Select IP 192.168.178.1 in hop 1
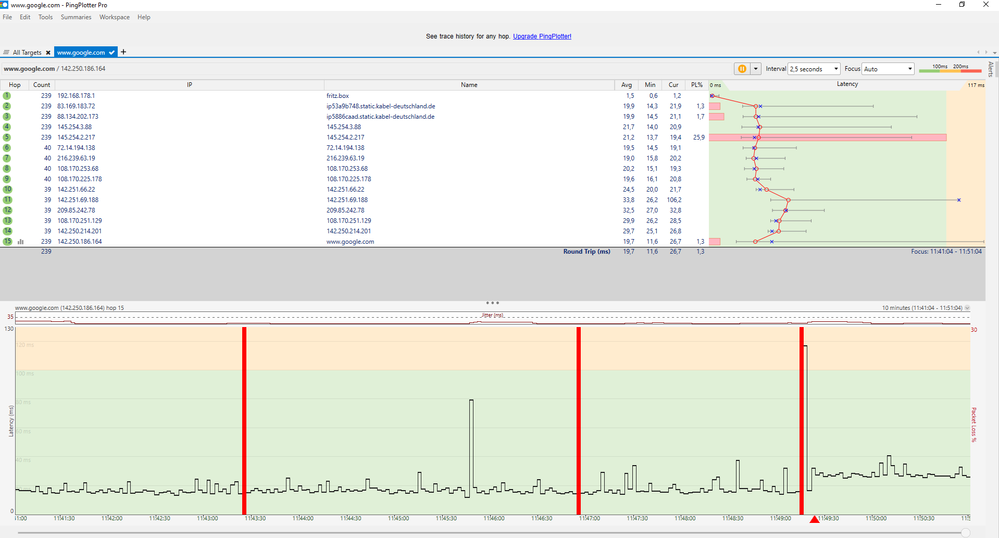This screenshot has width=999, height=538. pyautogui.click(x=76, y=96)
